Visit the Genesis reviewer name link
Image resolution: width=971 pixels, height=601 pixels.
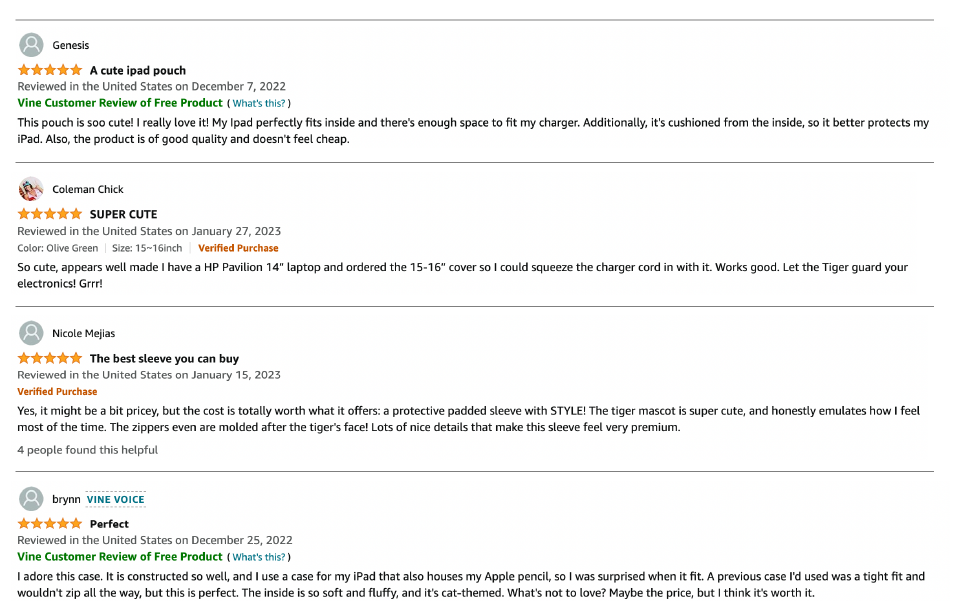[71, 45]
